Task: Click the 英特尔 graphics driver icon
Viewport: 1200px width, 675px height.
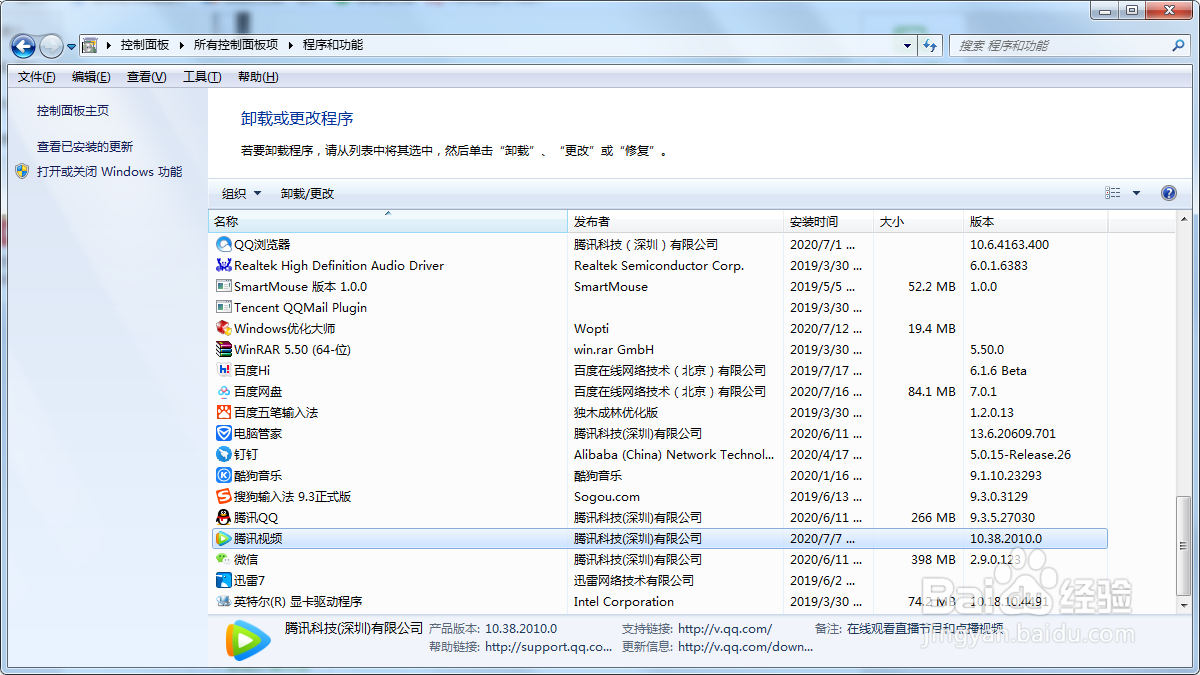Action: (x=224, y=601)
